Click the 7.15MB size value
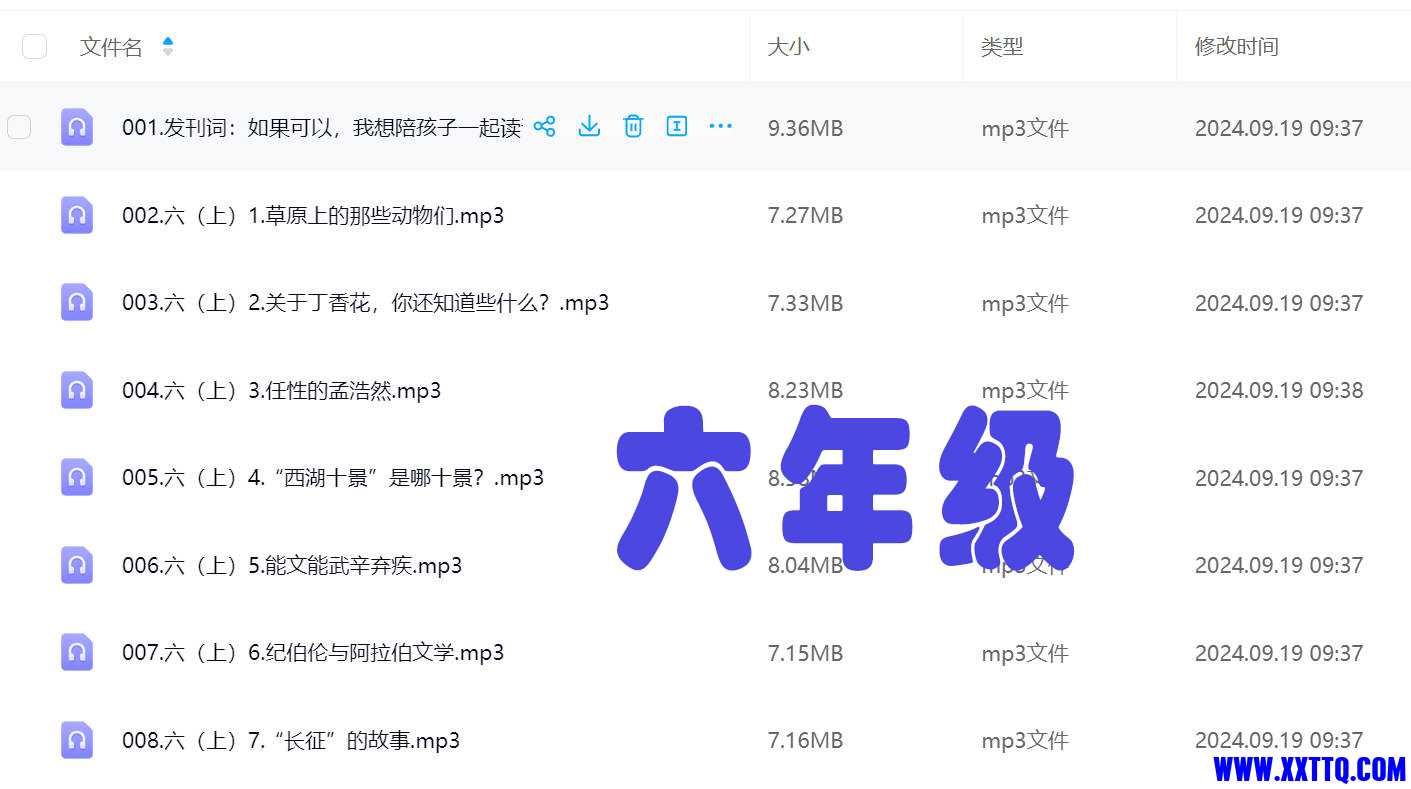The image size is (1411, 789). point(805,653)
